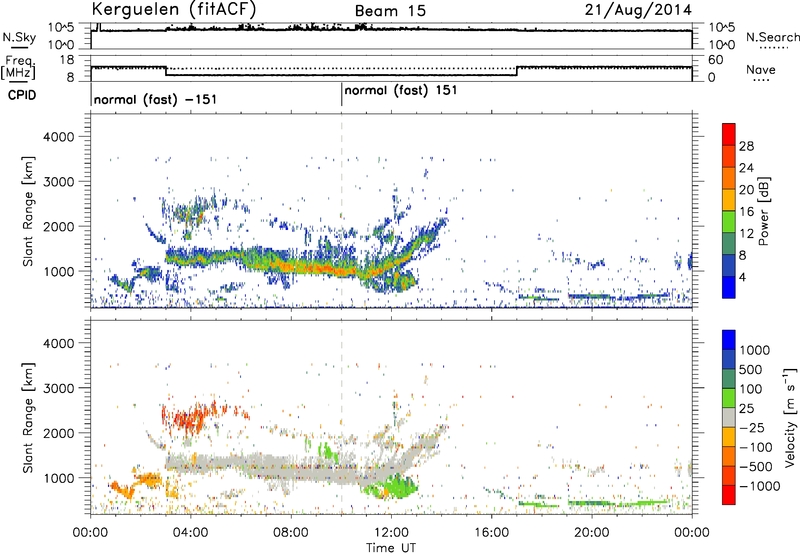Pick the light green 25-100 velocity swatch

pos(729,398)
